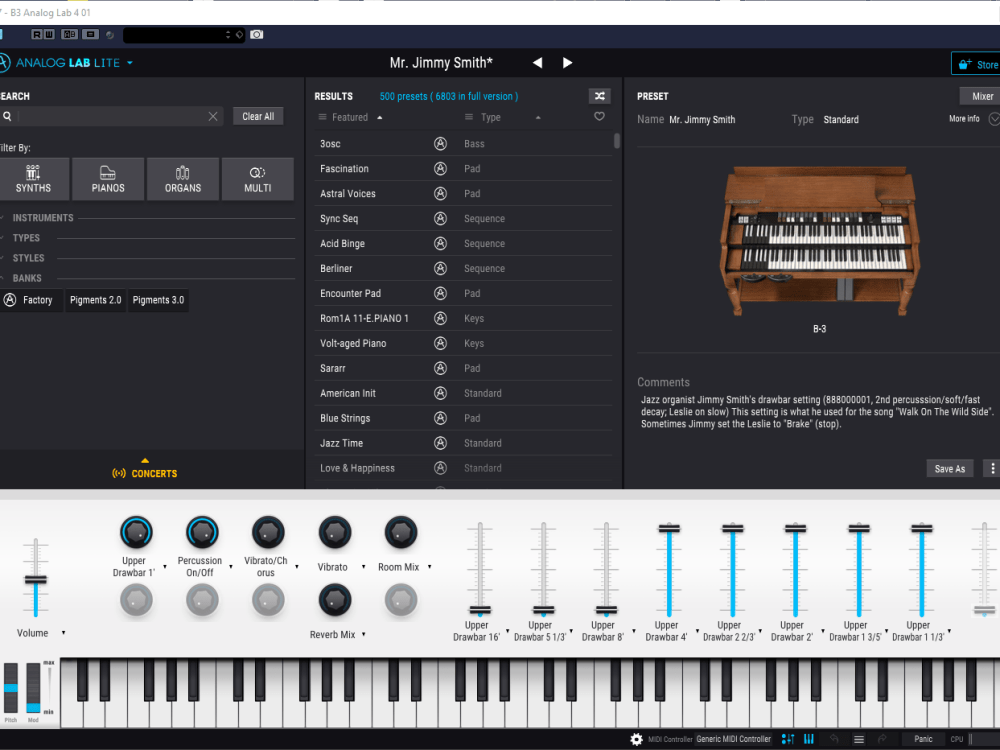Filter by PIANOS

click(x=108, y=179)
